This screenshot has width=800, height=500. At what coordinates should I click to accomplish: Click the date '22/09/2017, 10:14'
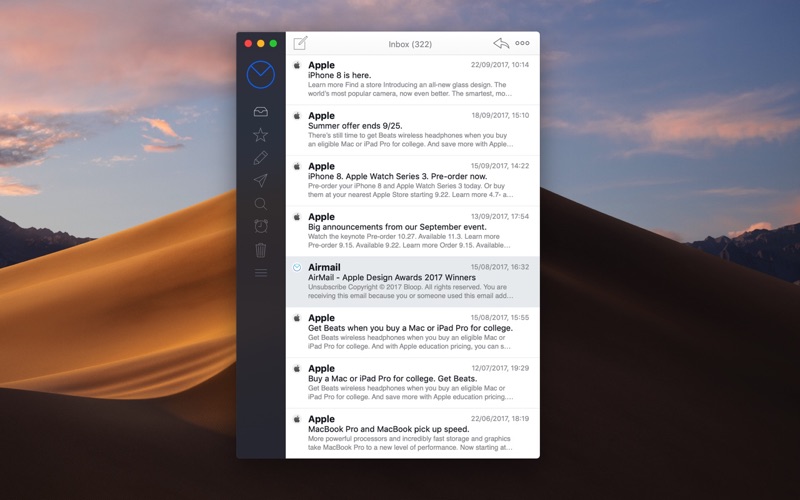coord(499,65)
